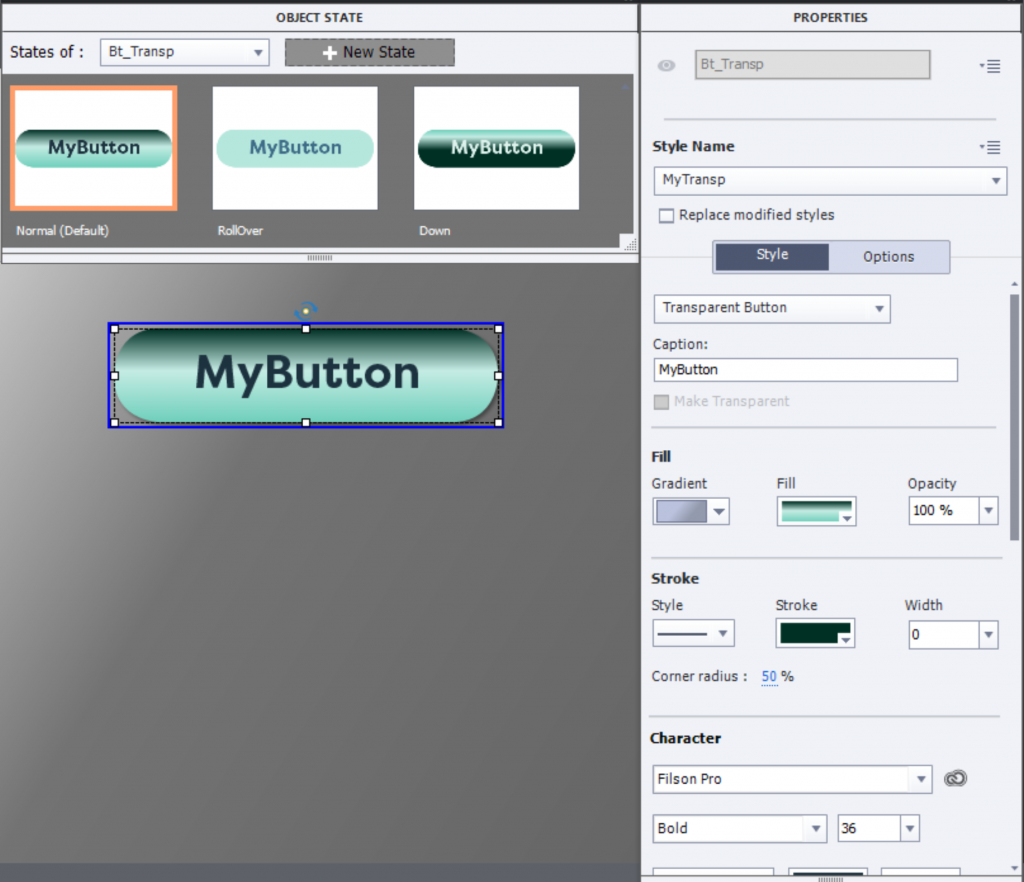Viewport: 1024px width, 882px height.
Task: Expand the States of Bt_Transp dropdown
Action: click(185, 52)
